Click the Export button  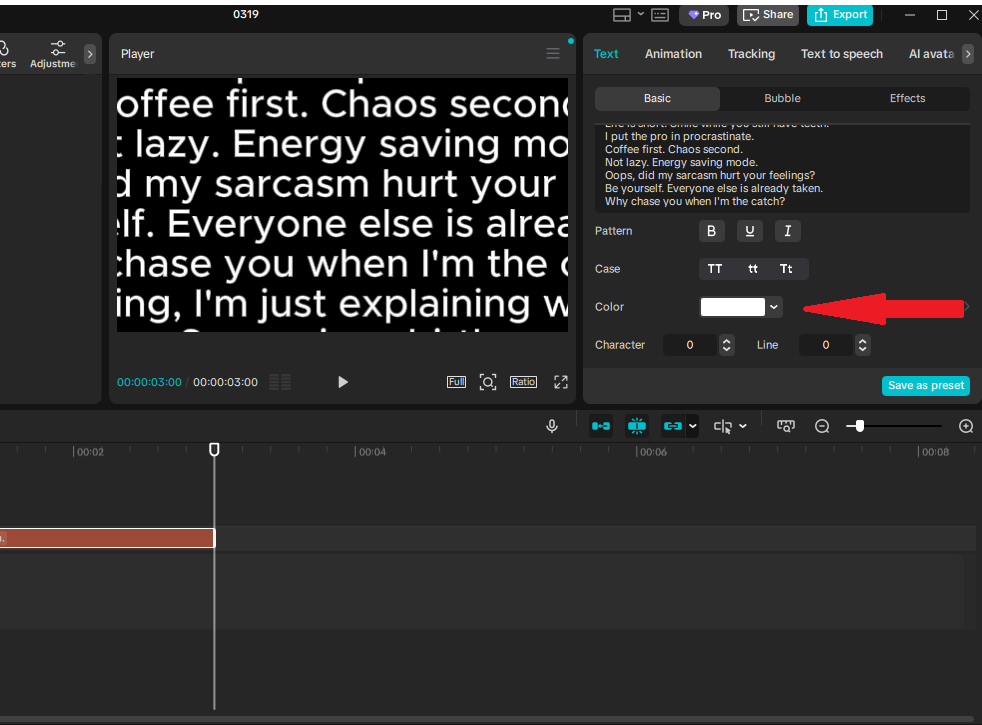[840, 15]
